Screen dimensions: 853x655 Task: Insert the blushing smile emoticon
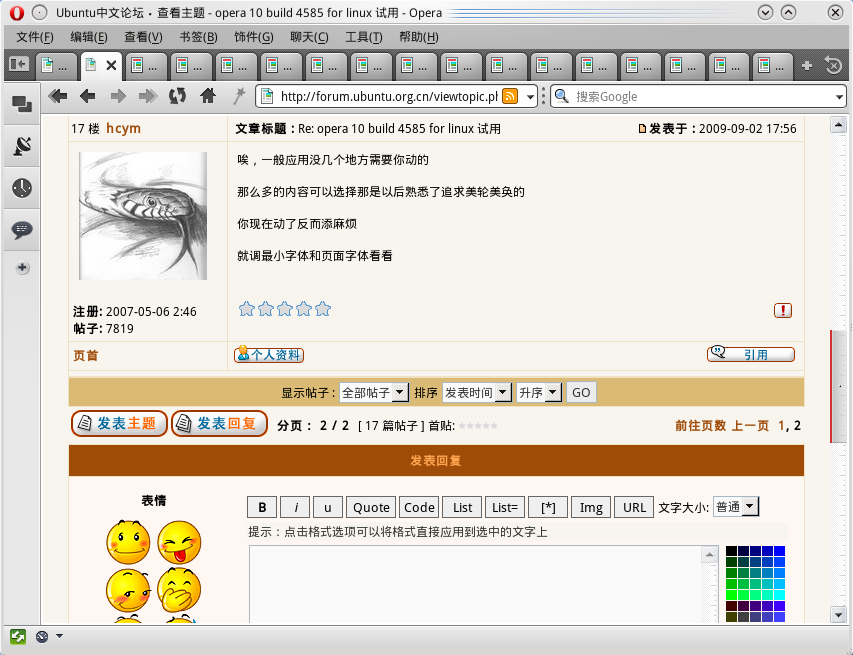pyautogui.click(x=128, y=542)
